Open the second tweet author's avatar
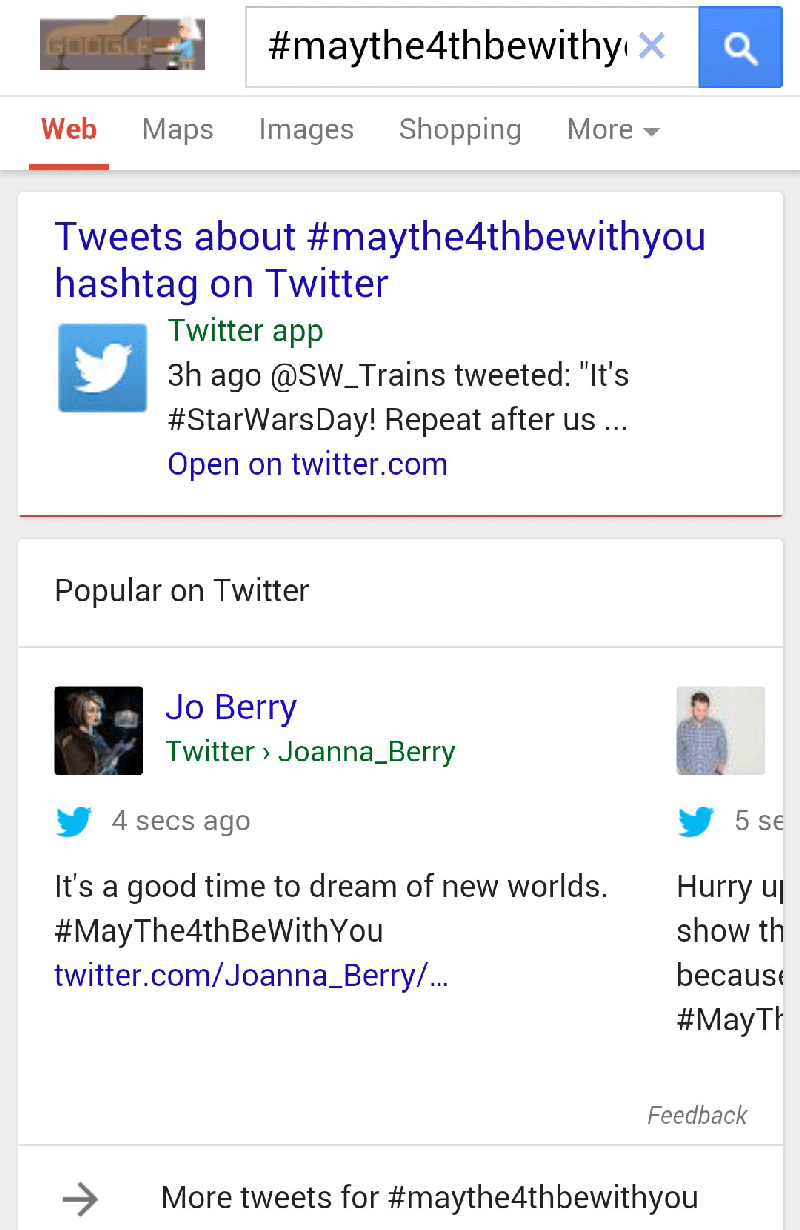 coord(721,730)
